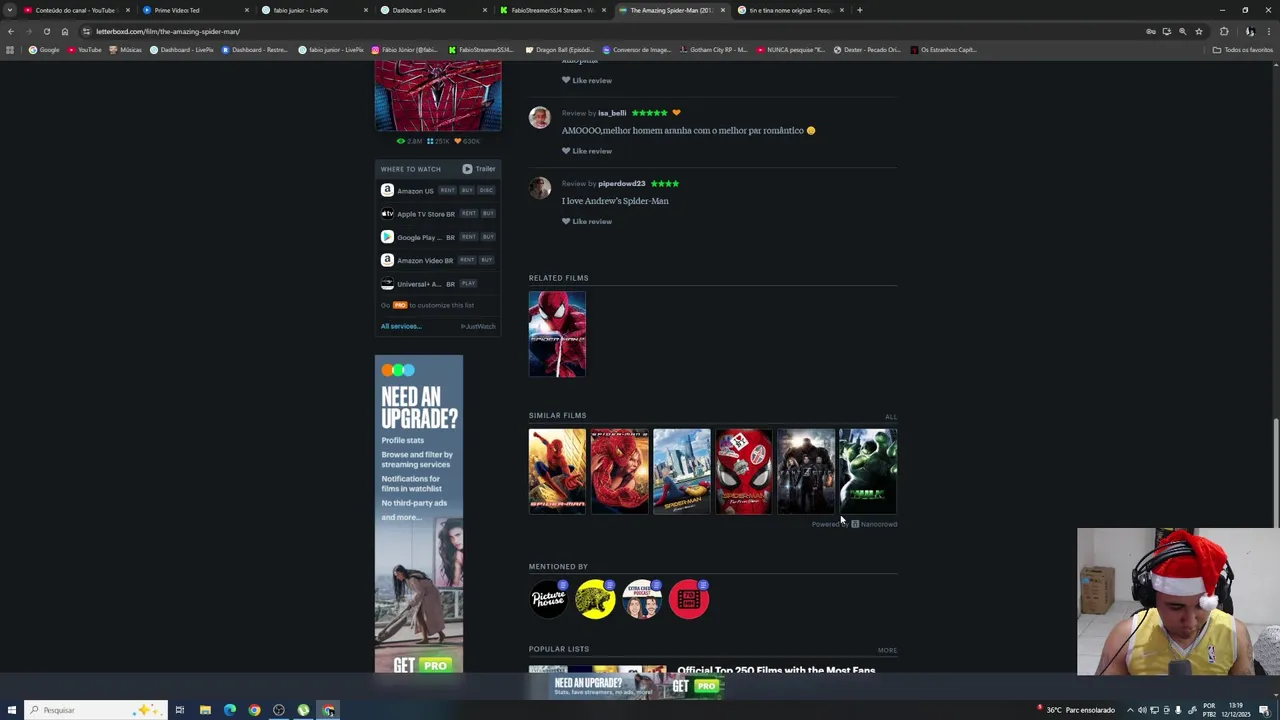Viewport: 1280px width, 720px height.
Task: Open the JustWatch link
Action: (x=478, y=326)
